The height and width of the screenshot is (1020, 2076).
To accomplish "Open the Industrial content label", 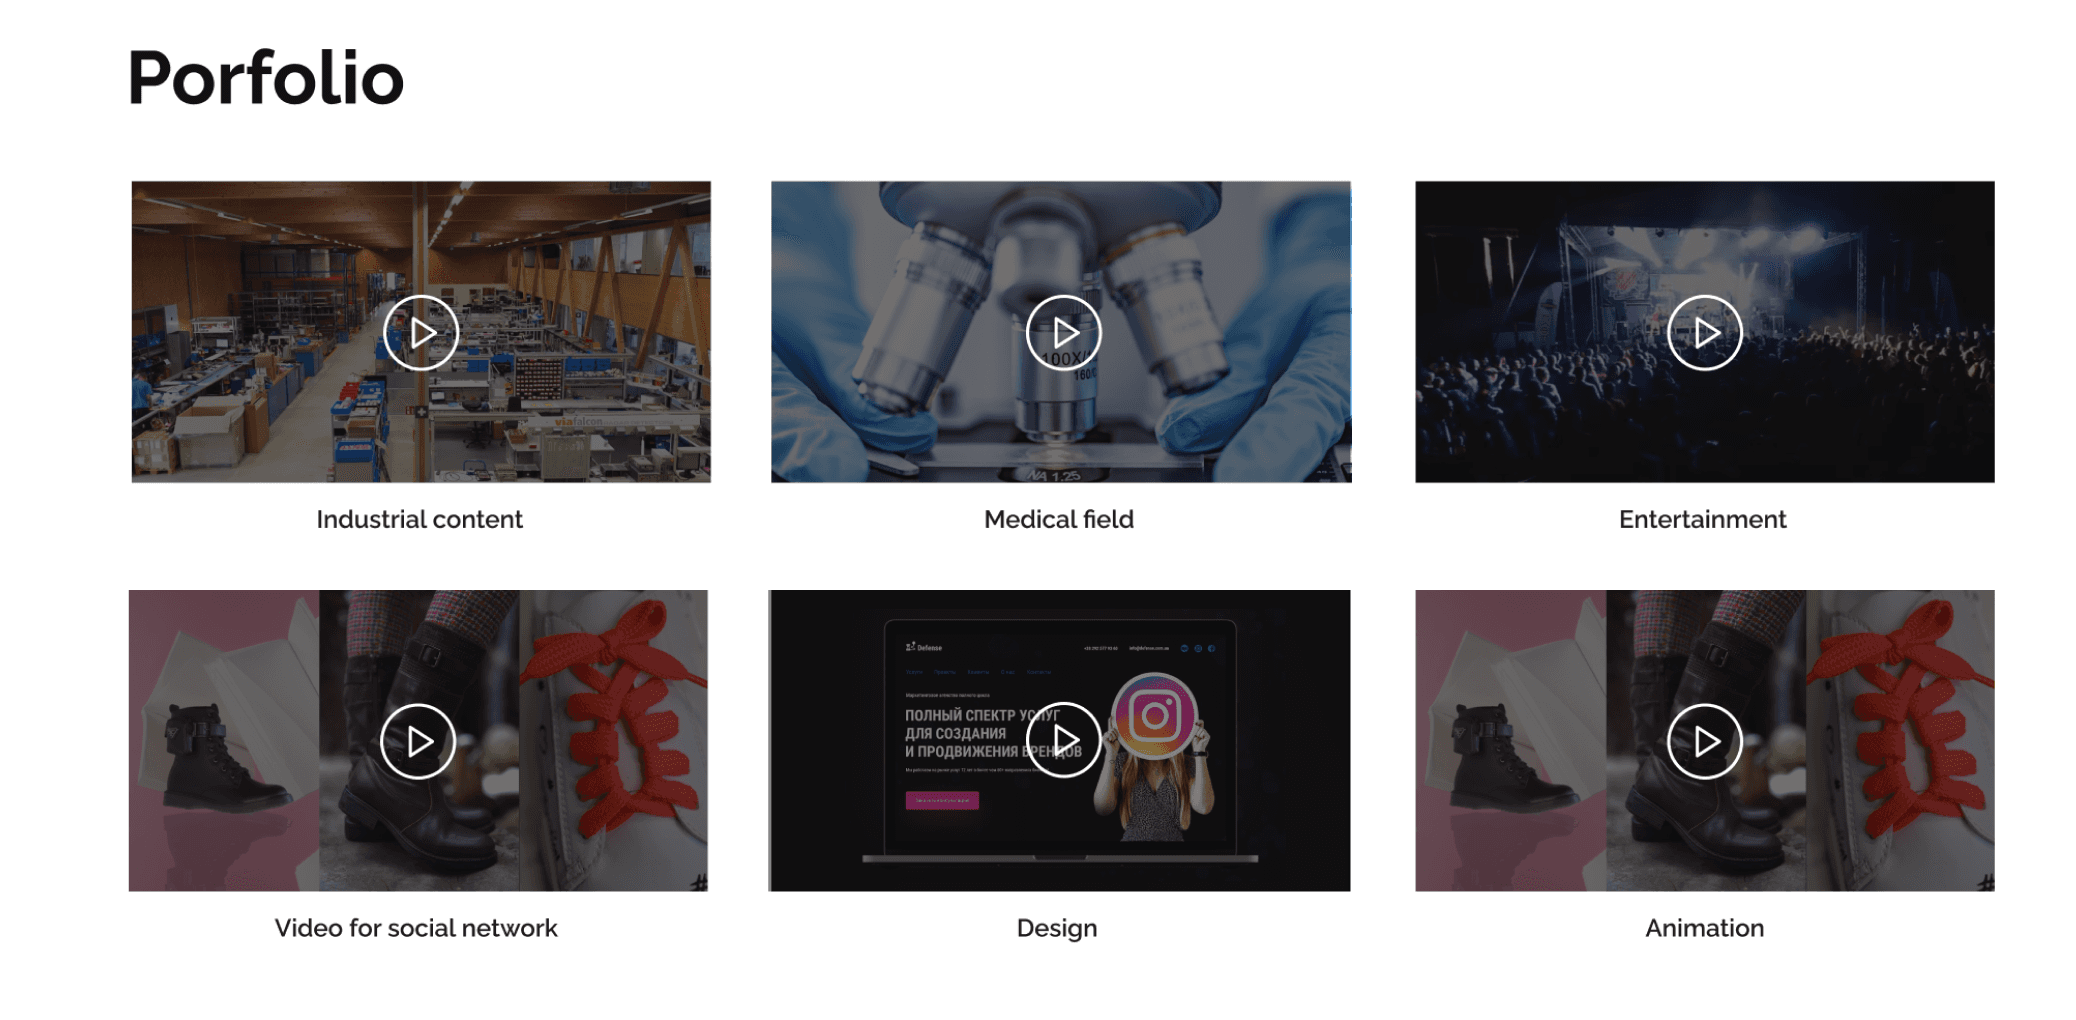I will click(420, 519).
